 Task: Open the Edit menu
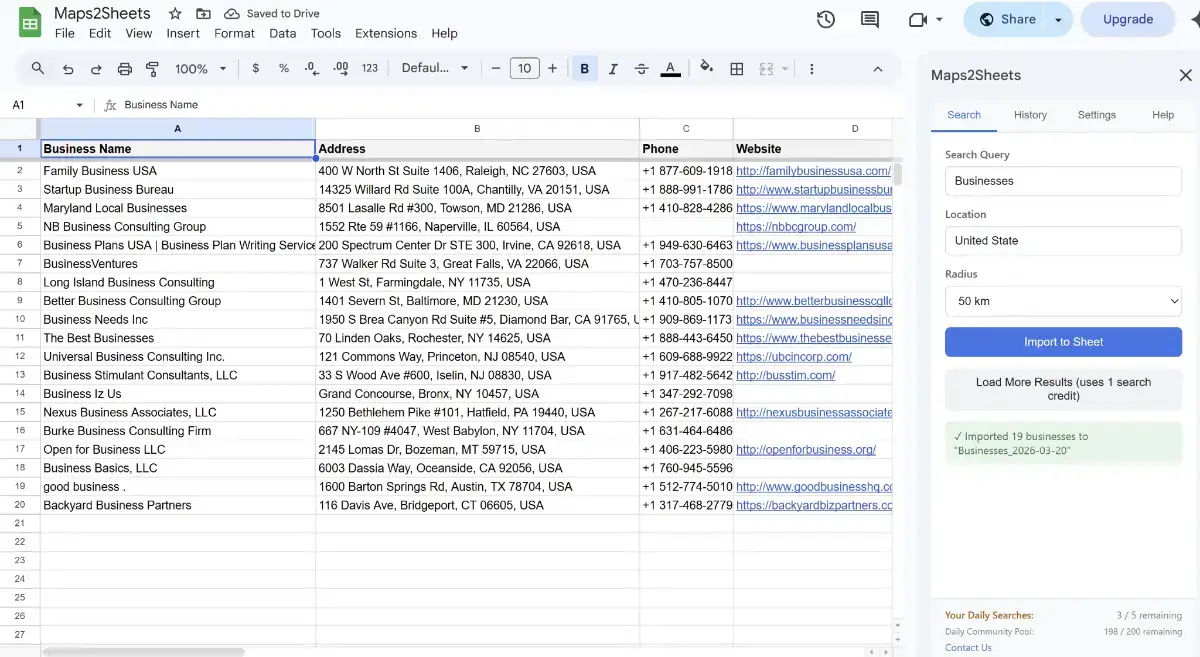[100, 33]
